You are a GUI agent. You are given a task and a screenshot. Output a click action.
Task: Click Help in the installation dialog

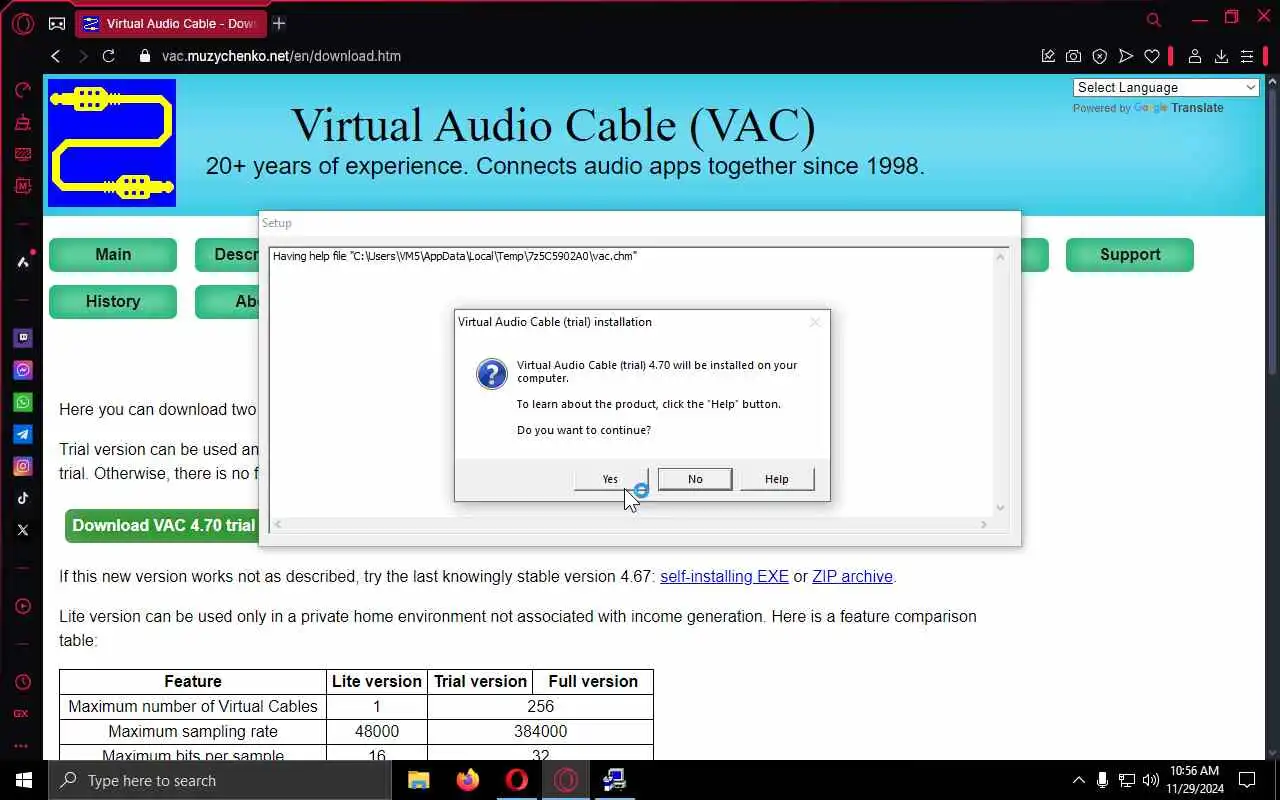[x=777, y=479]
